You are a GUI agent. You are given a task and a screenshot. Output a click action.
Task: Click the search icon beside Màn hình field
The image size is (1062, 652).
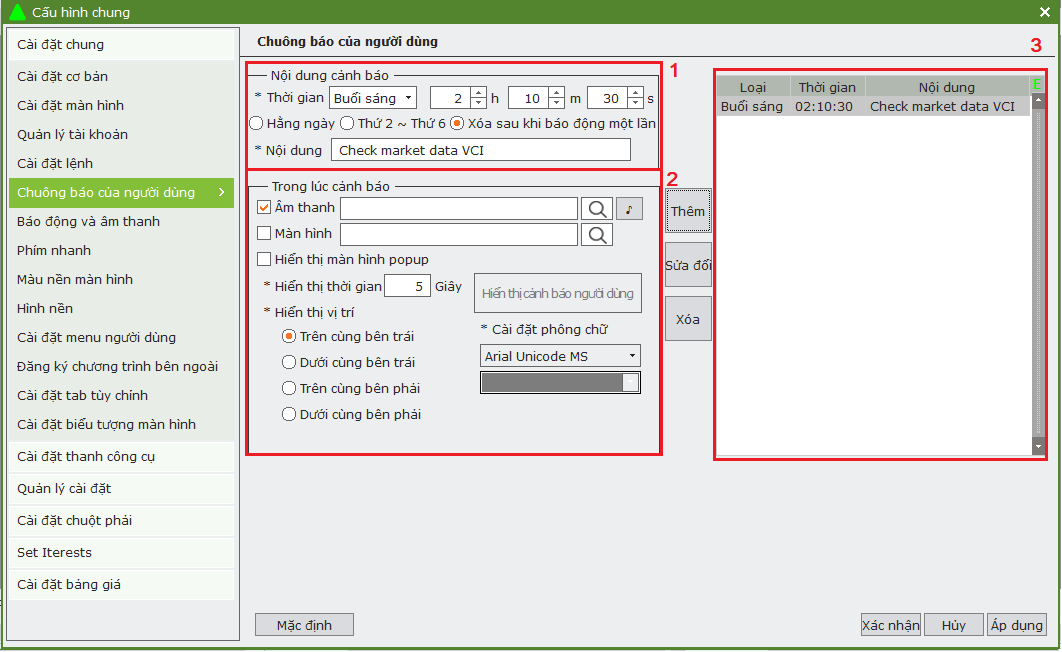pos(597,234)
